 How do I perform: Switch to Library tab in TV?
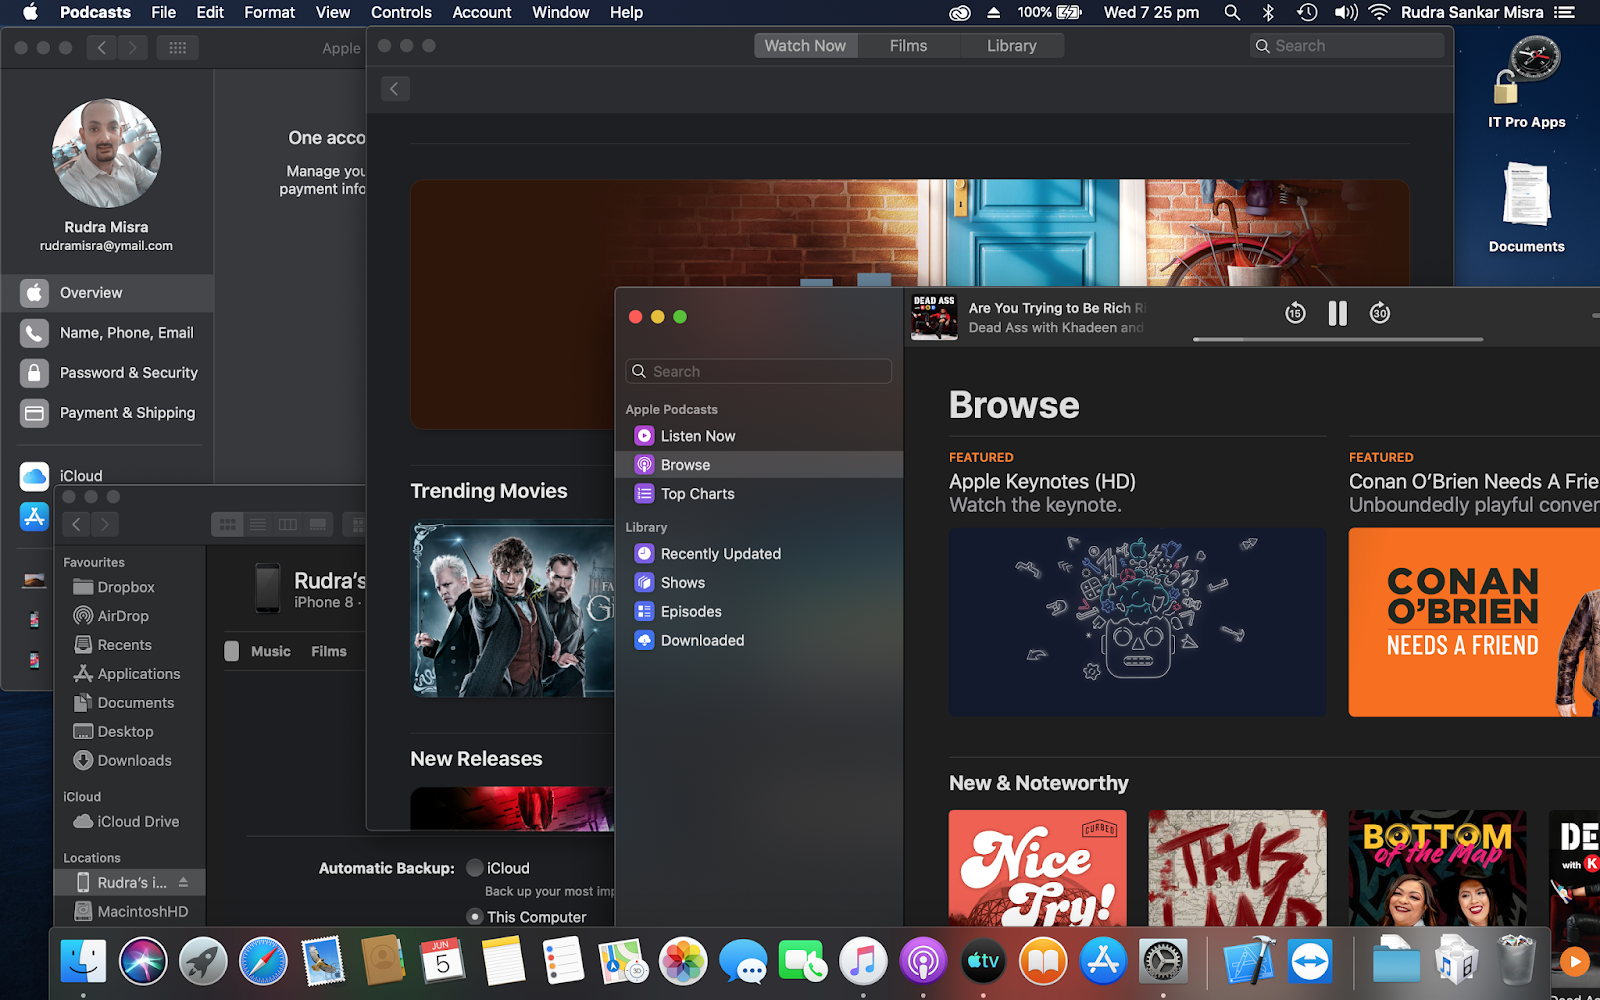(1012, 46)
